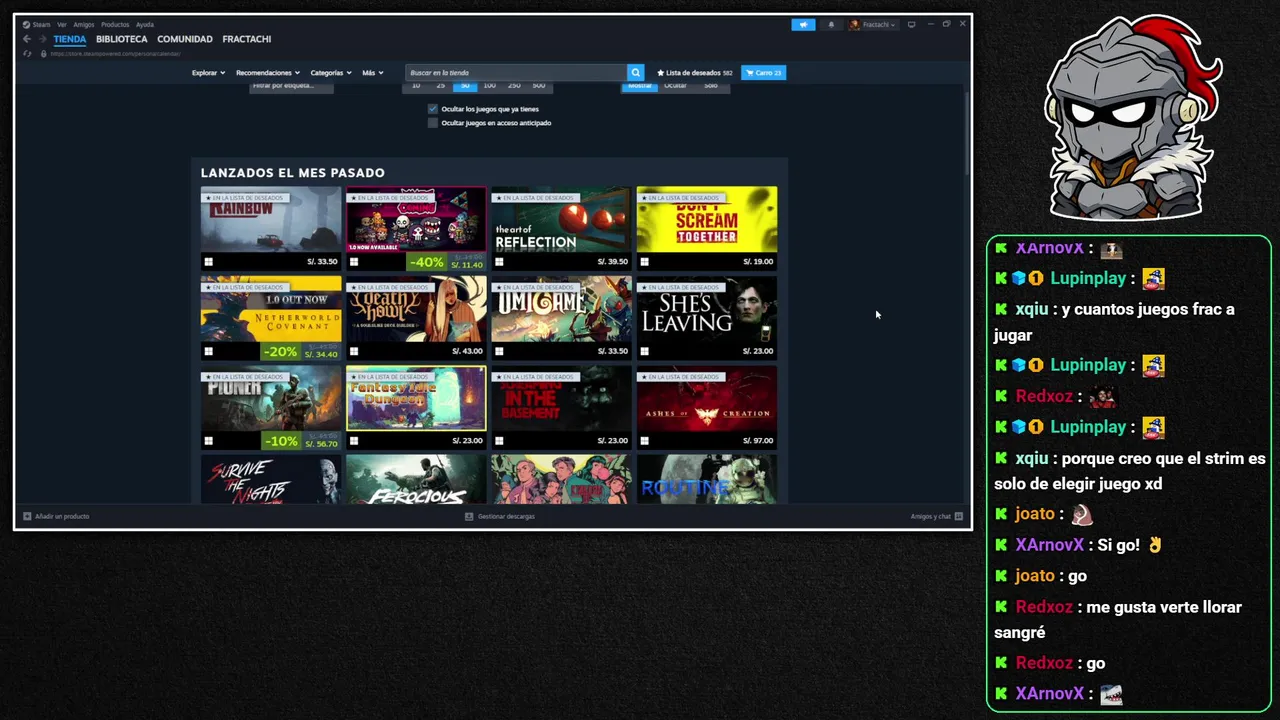Open the FRACTACHI profile tab
Screen dimensions: 1280x720
point(247,39)
